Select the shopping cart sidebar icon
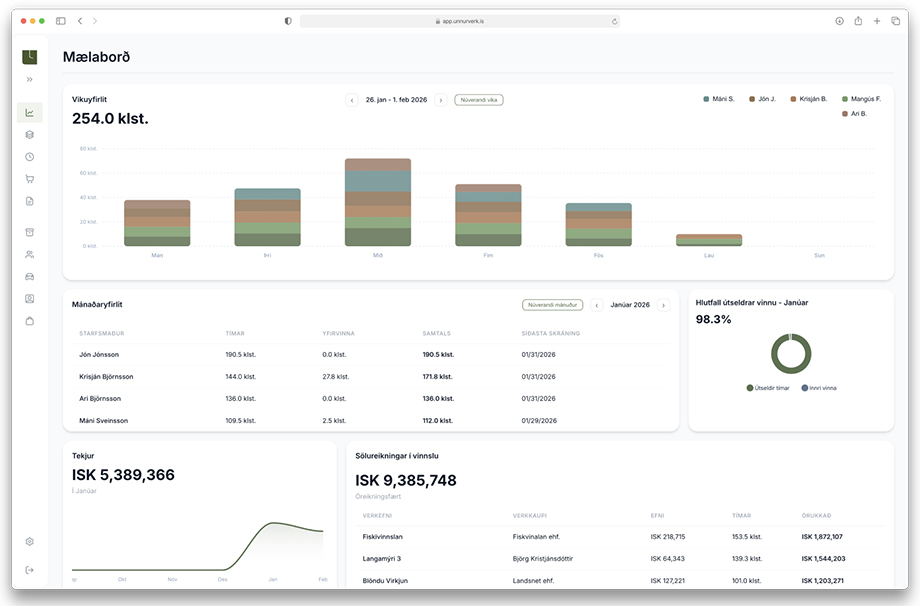920x606 pixels. point(30,179)
